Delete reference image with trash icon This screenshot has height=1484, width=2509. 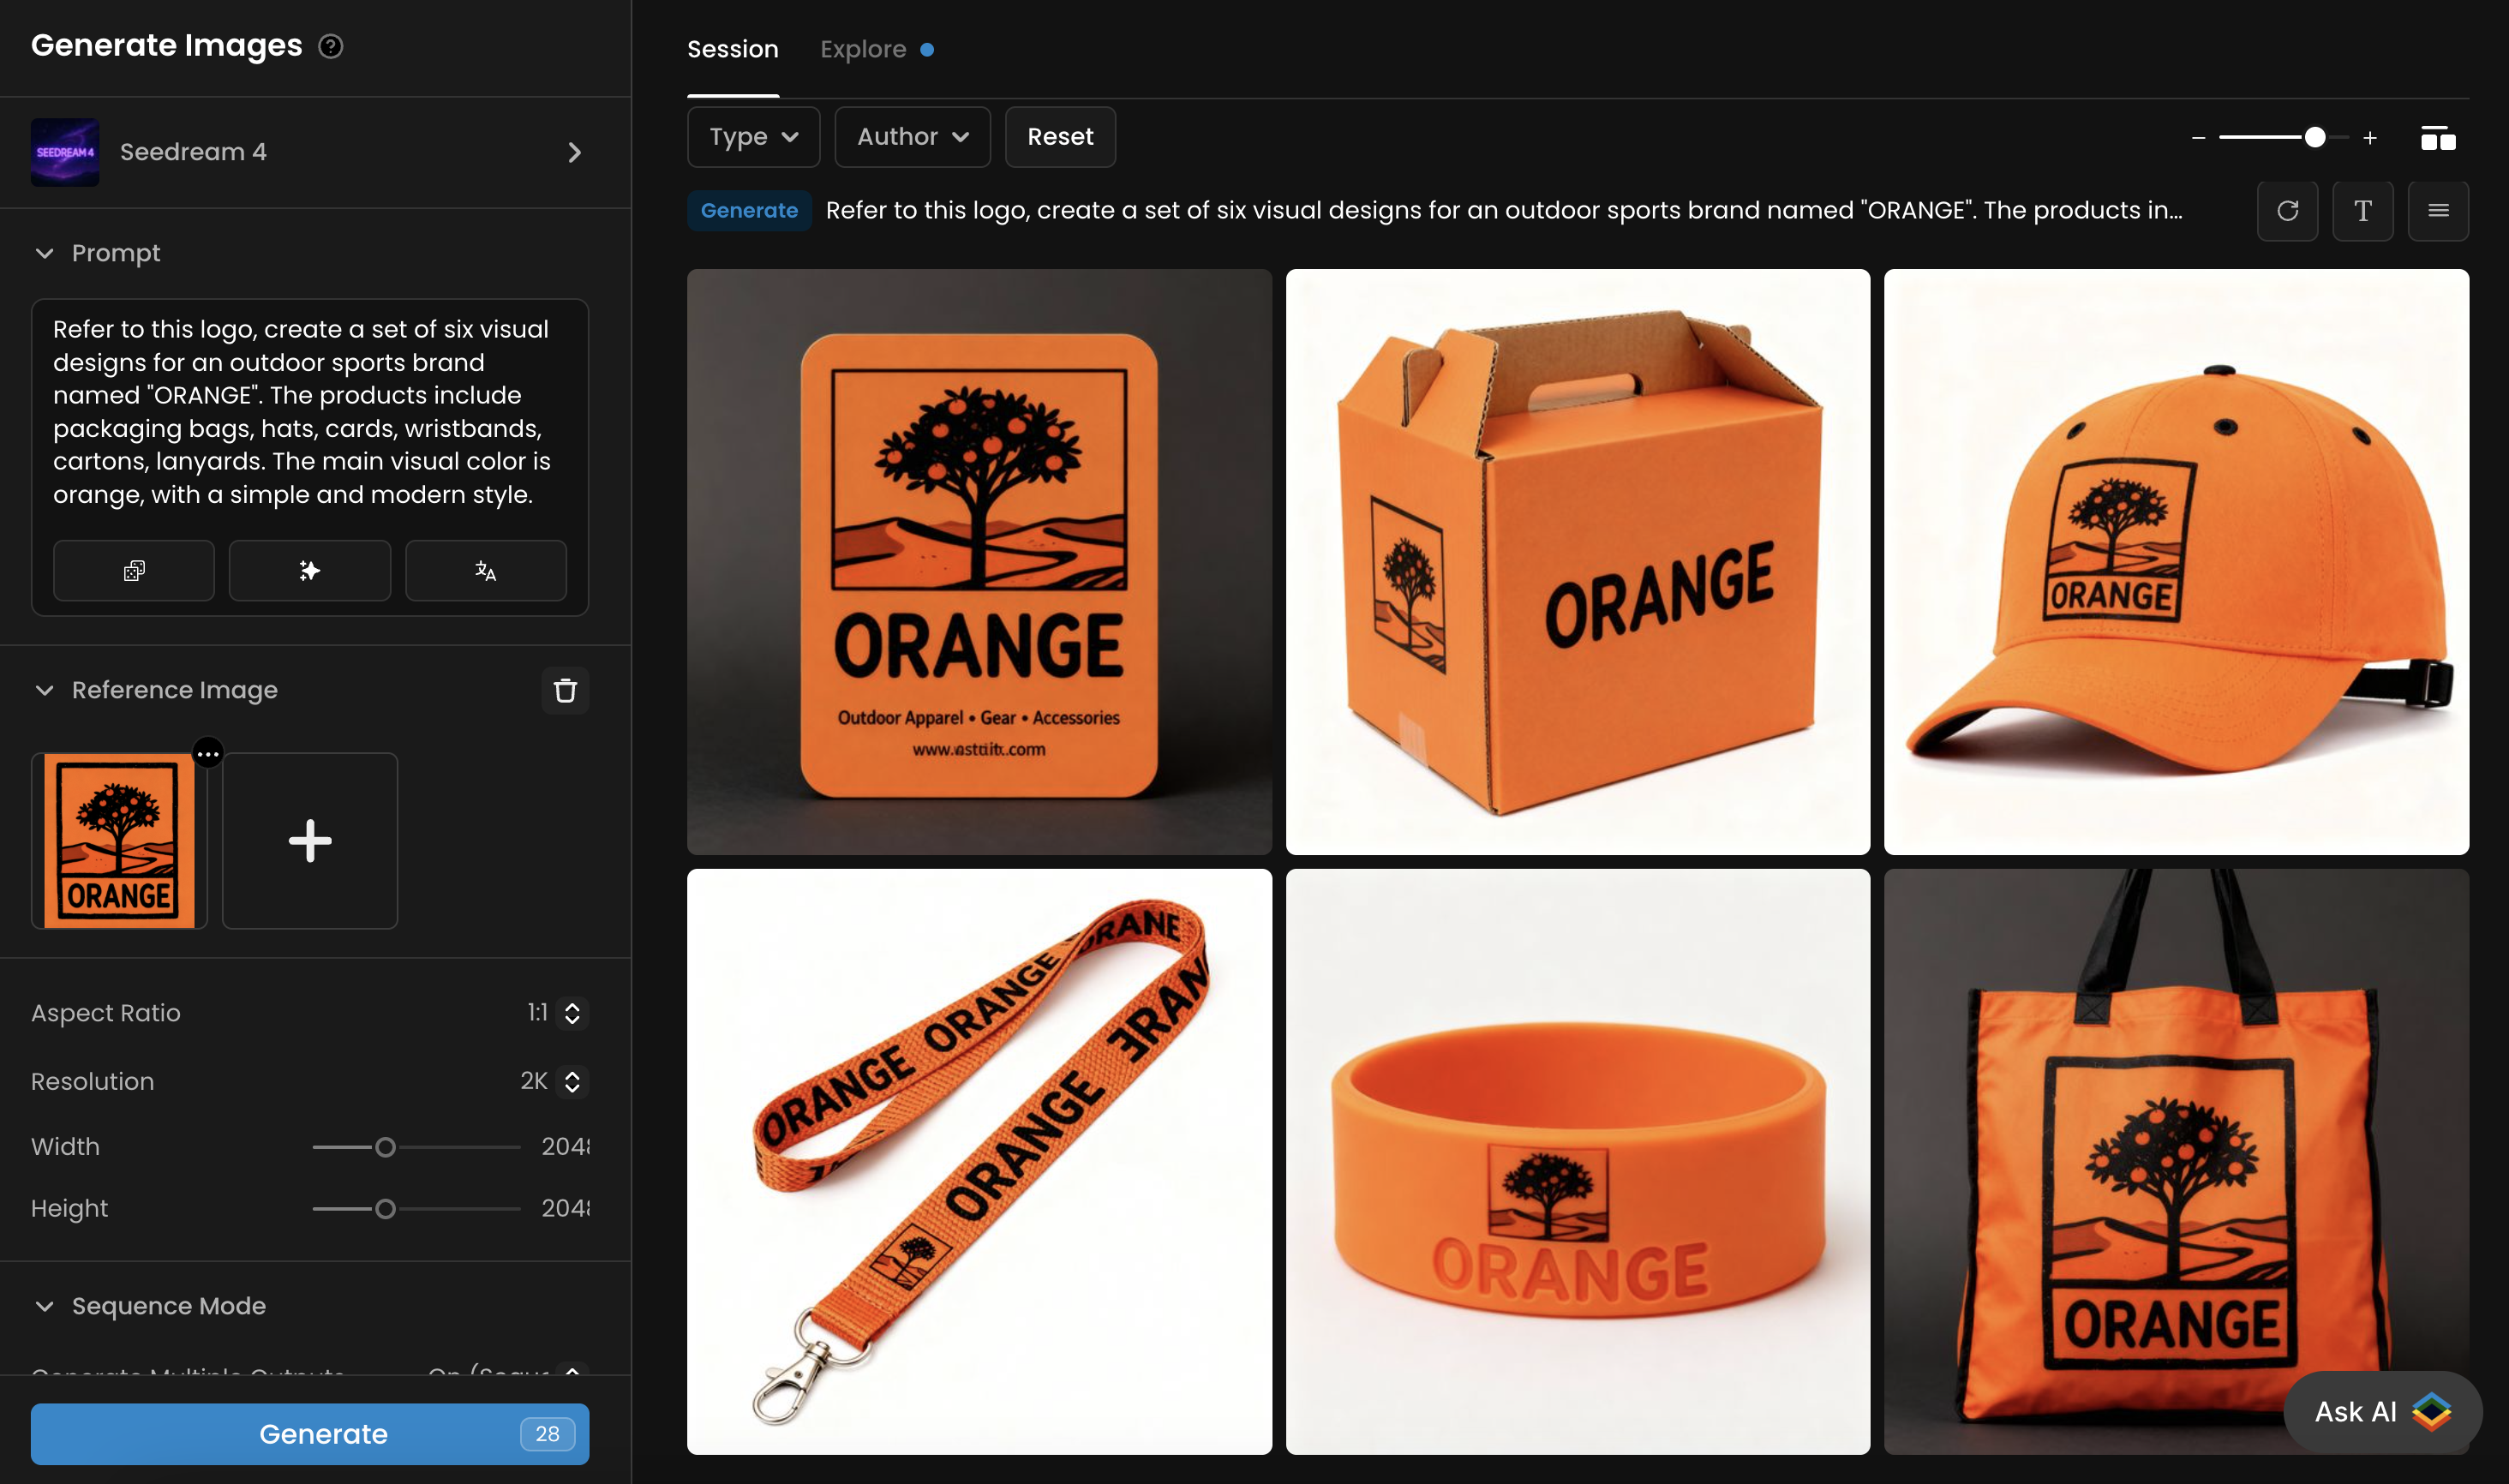pos(565,690)
